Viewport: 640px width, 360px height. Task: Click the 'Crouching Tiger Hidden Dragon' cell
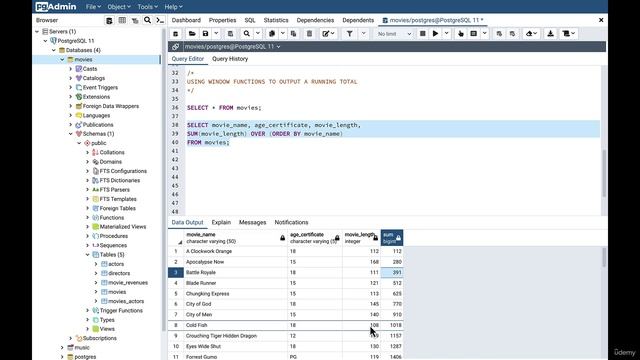pos(236,336)
